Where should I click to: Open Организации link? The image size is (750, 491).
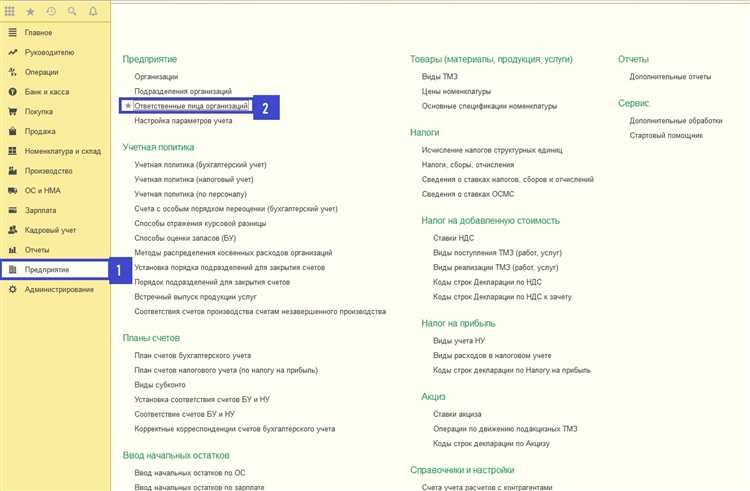(x=156, y=76)
